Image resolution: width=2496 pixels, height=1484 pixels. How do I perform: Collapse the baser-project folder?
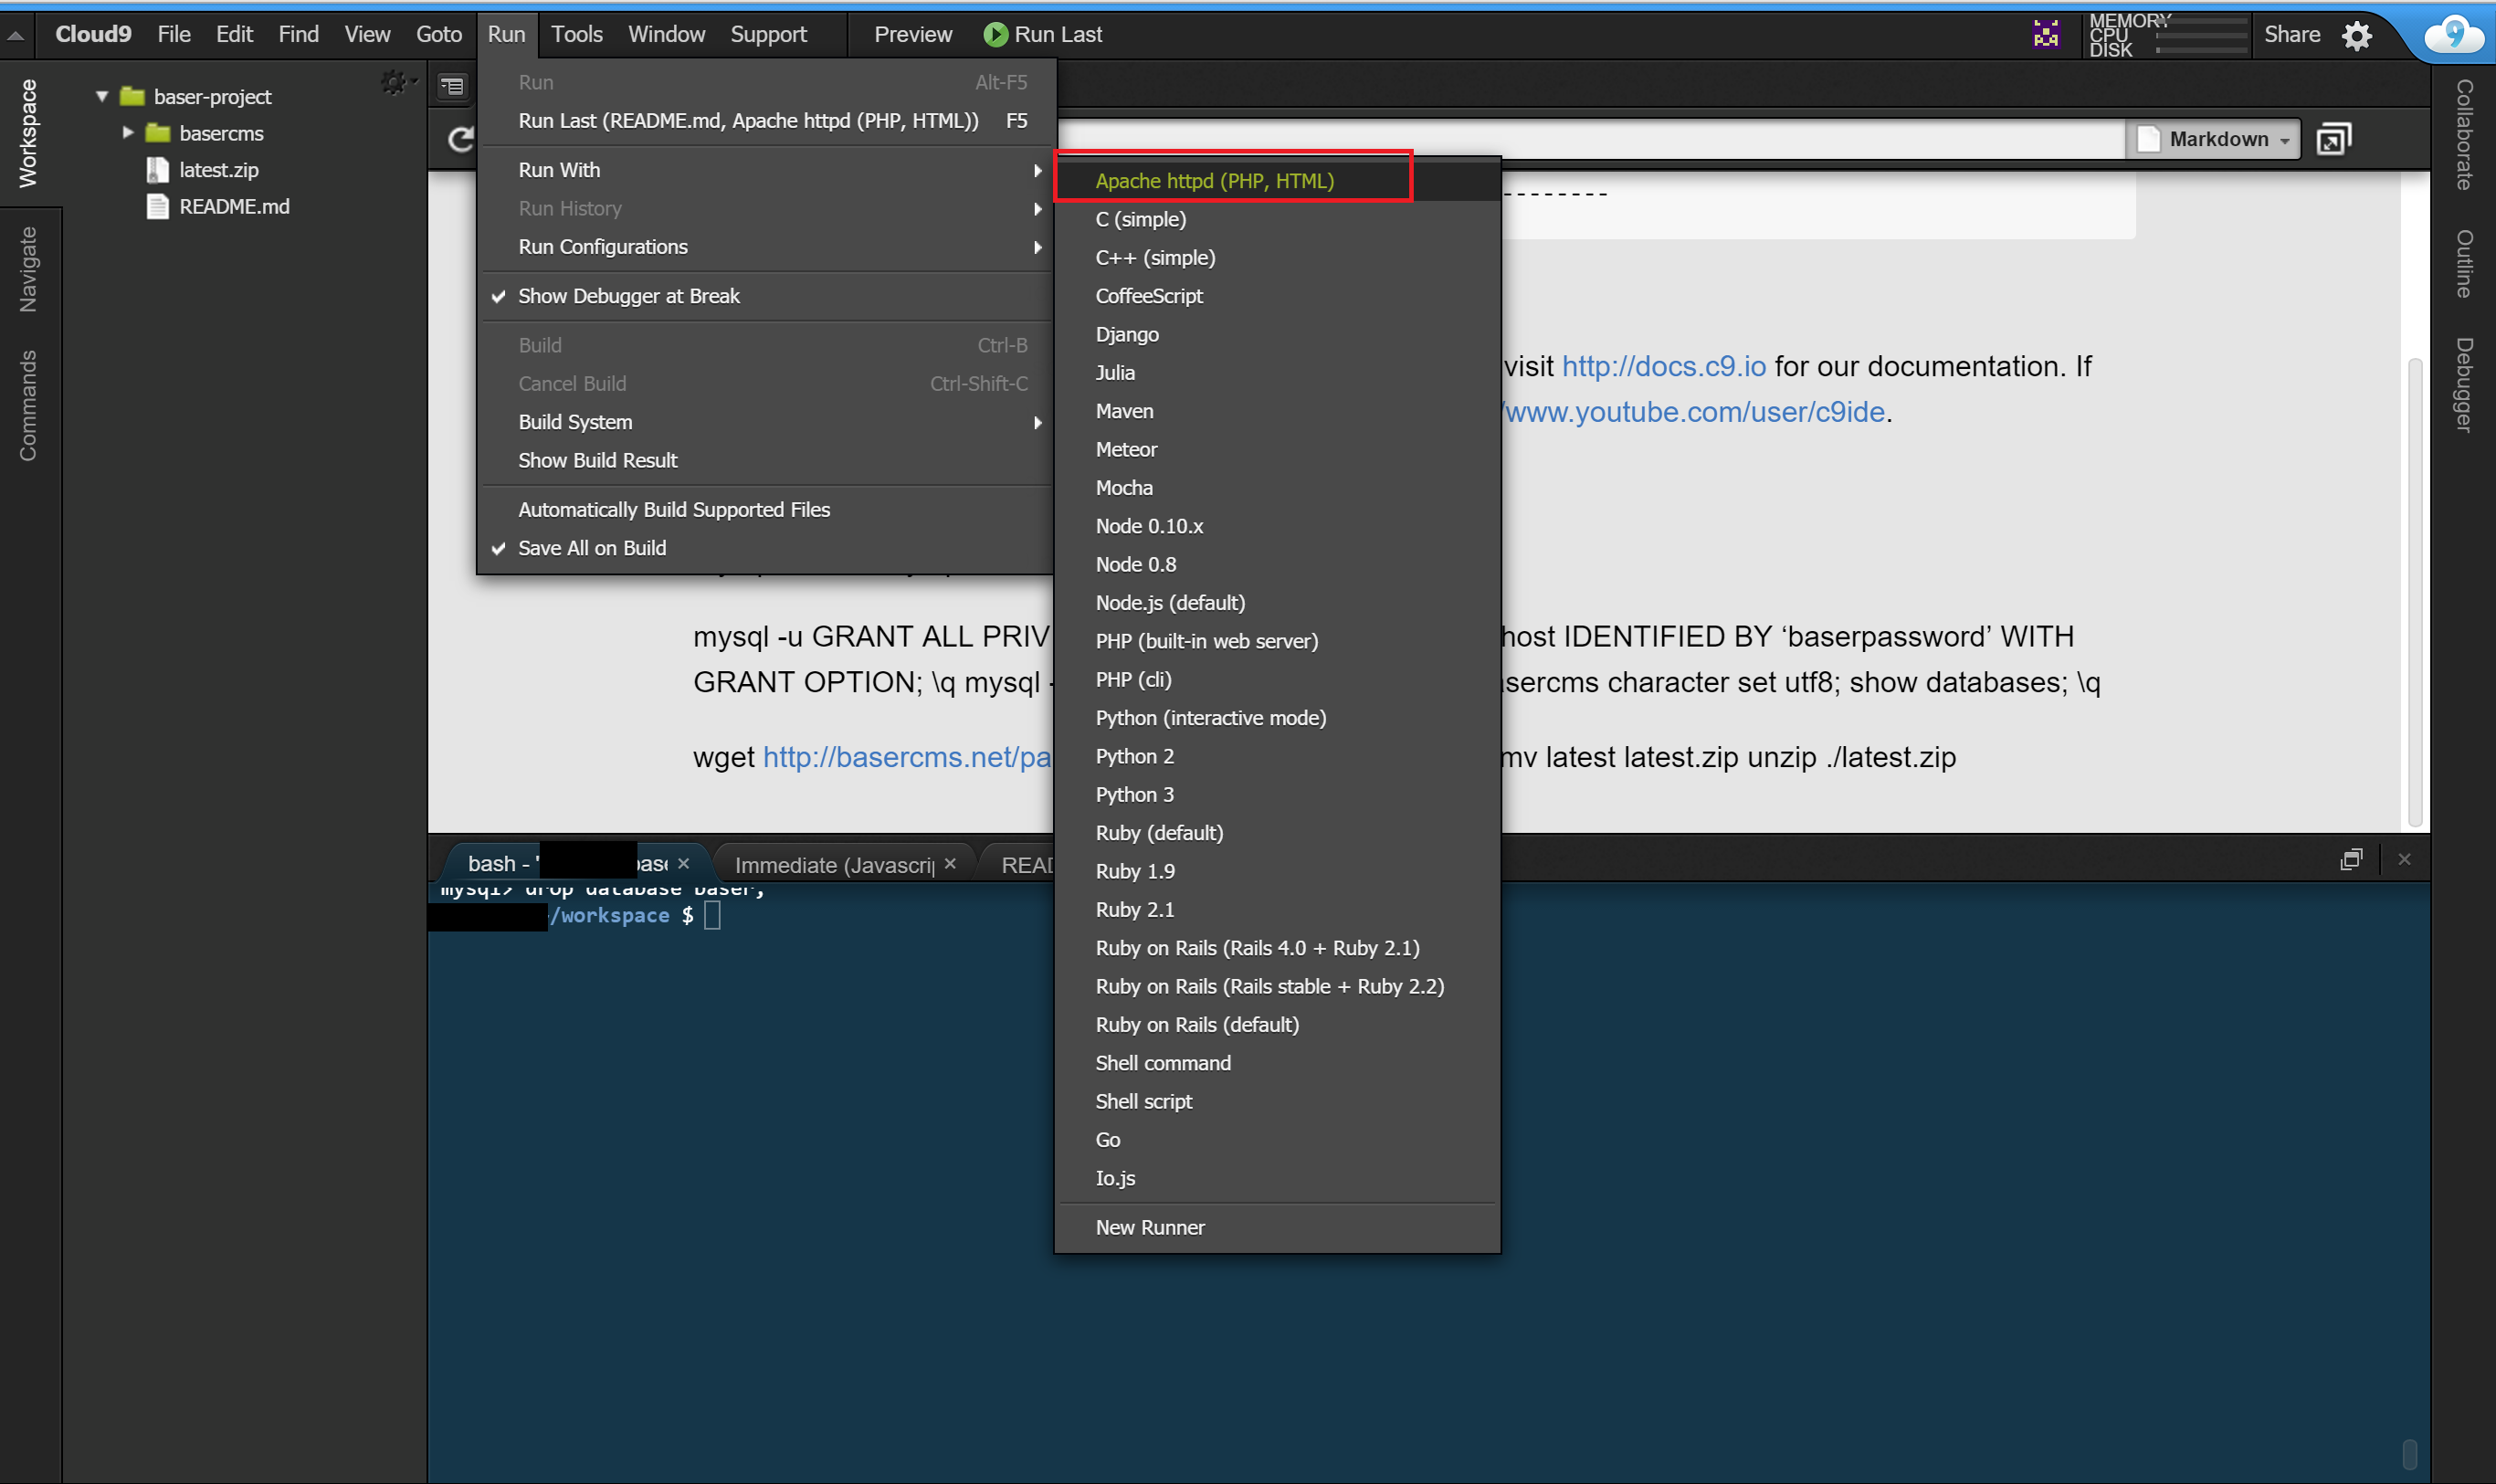(x=102, y=97)
